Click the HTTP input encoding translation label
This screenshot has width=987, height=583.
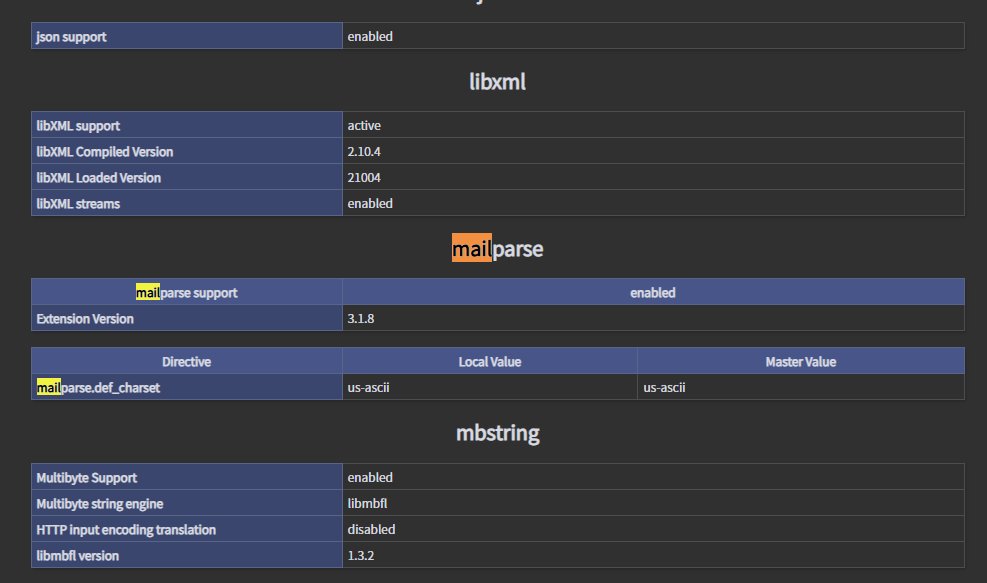(x=126, y=529)
